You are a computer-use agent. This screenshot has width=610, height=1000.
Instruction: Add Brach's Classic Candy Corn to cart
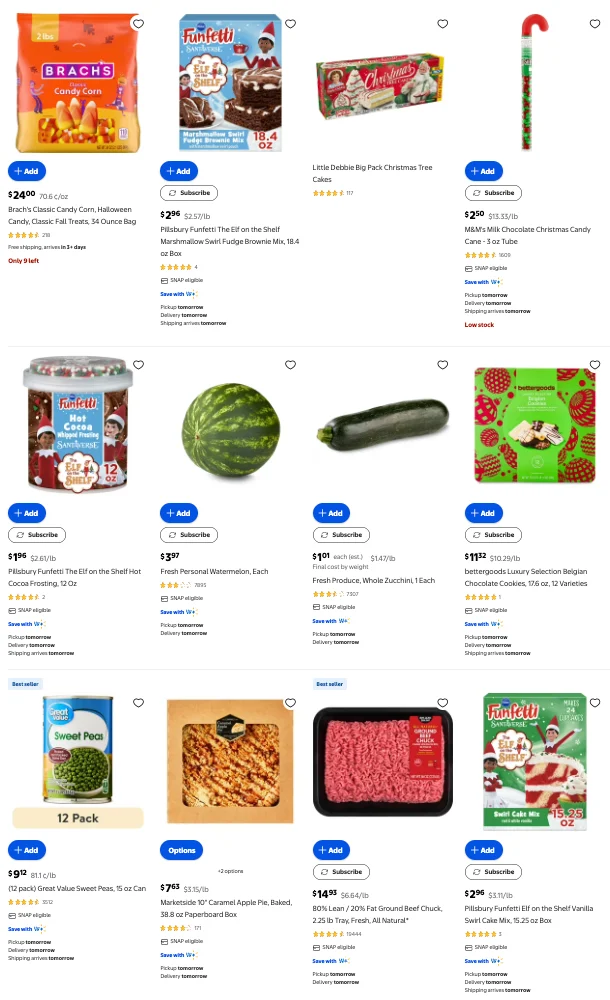click(x=27, y=171)
